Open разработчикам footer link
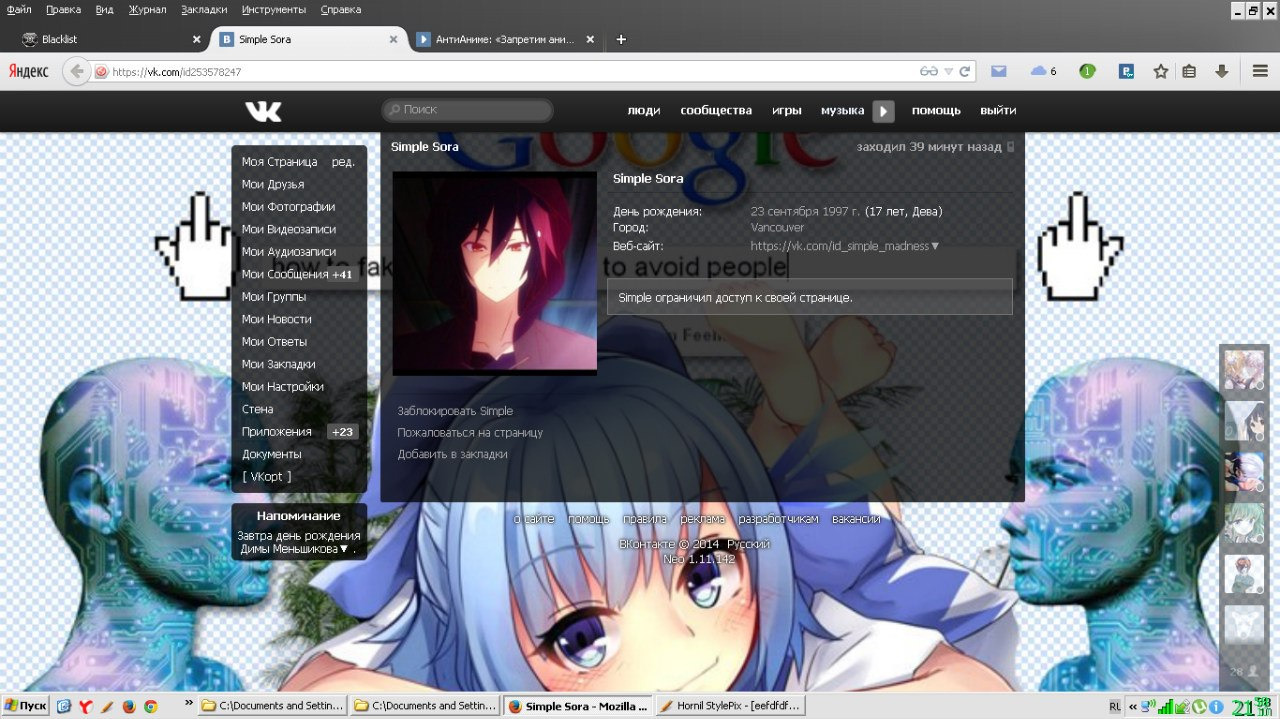Viewport: 1280px width, 719px height. (778, 519)
